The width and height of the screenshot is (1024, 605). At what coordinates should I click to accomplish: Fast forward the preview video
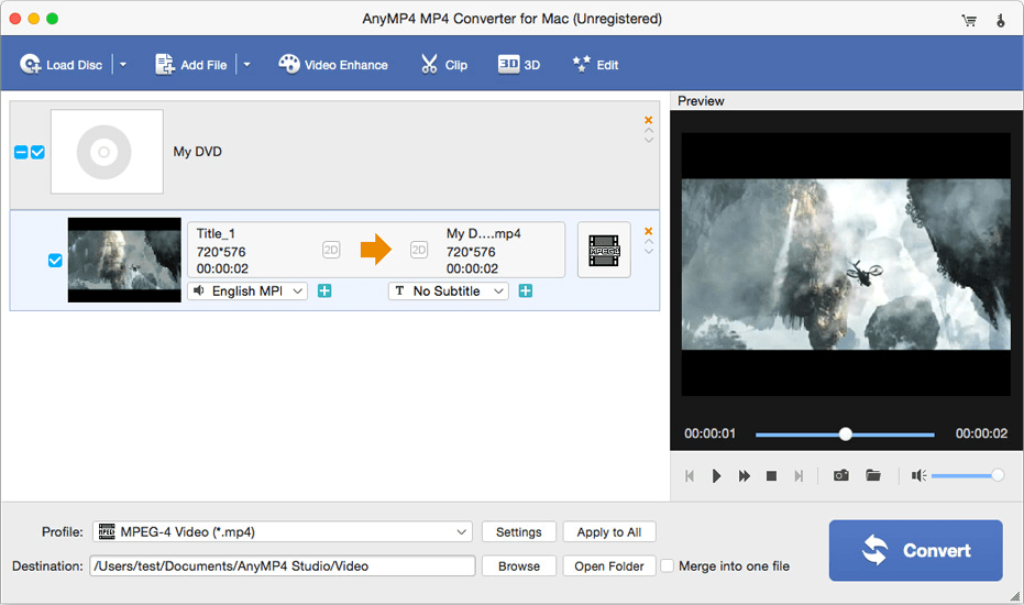[744, 476]
